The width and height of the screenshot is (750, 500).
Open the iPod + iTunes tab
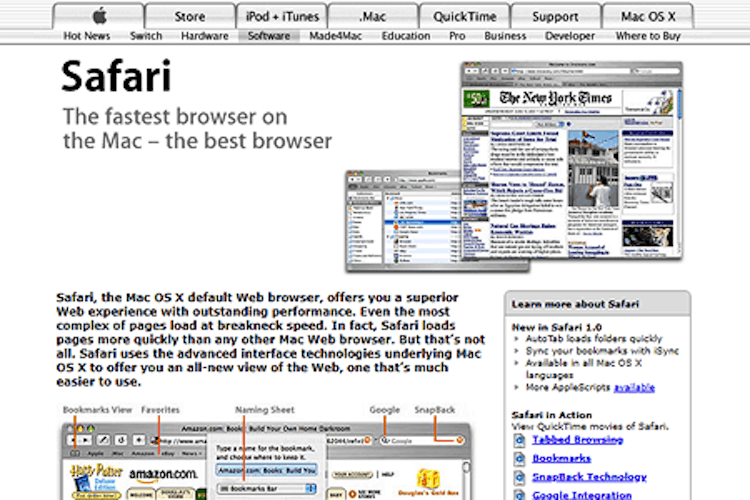(282, 16)
